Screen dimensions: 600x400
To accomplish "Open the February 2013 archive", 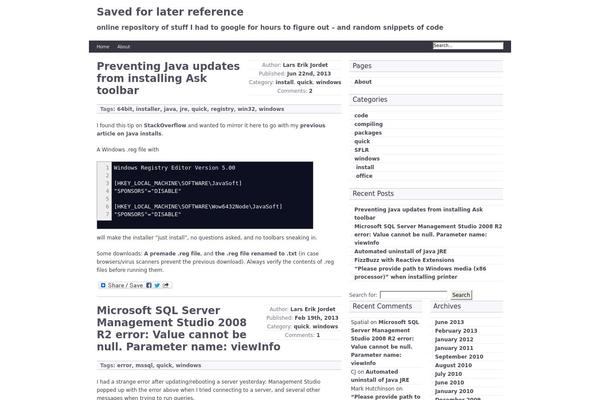I will [456, 331].
